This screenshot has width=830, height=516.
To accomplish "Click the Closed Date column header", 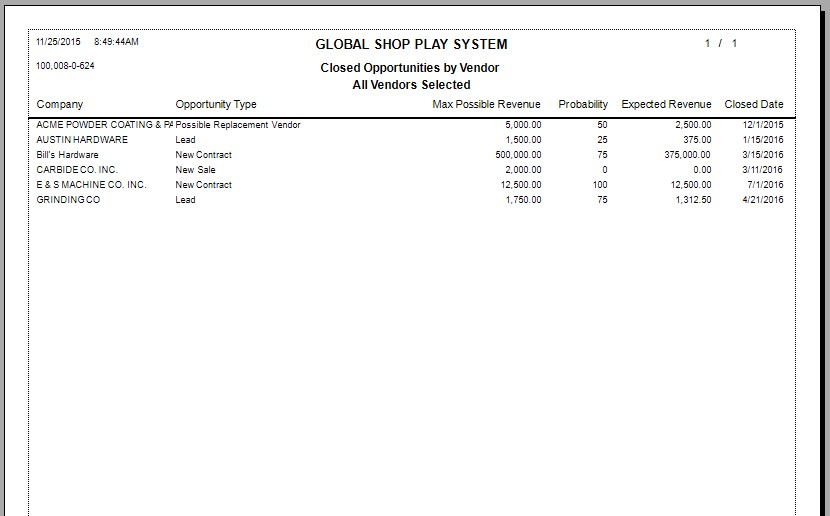I will click(754, 104).
